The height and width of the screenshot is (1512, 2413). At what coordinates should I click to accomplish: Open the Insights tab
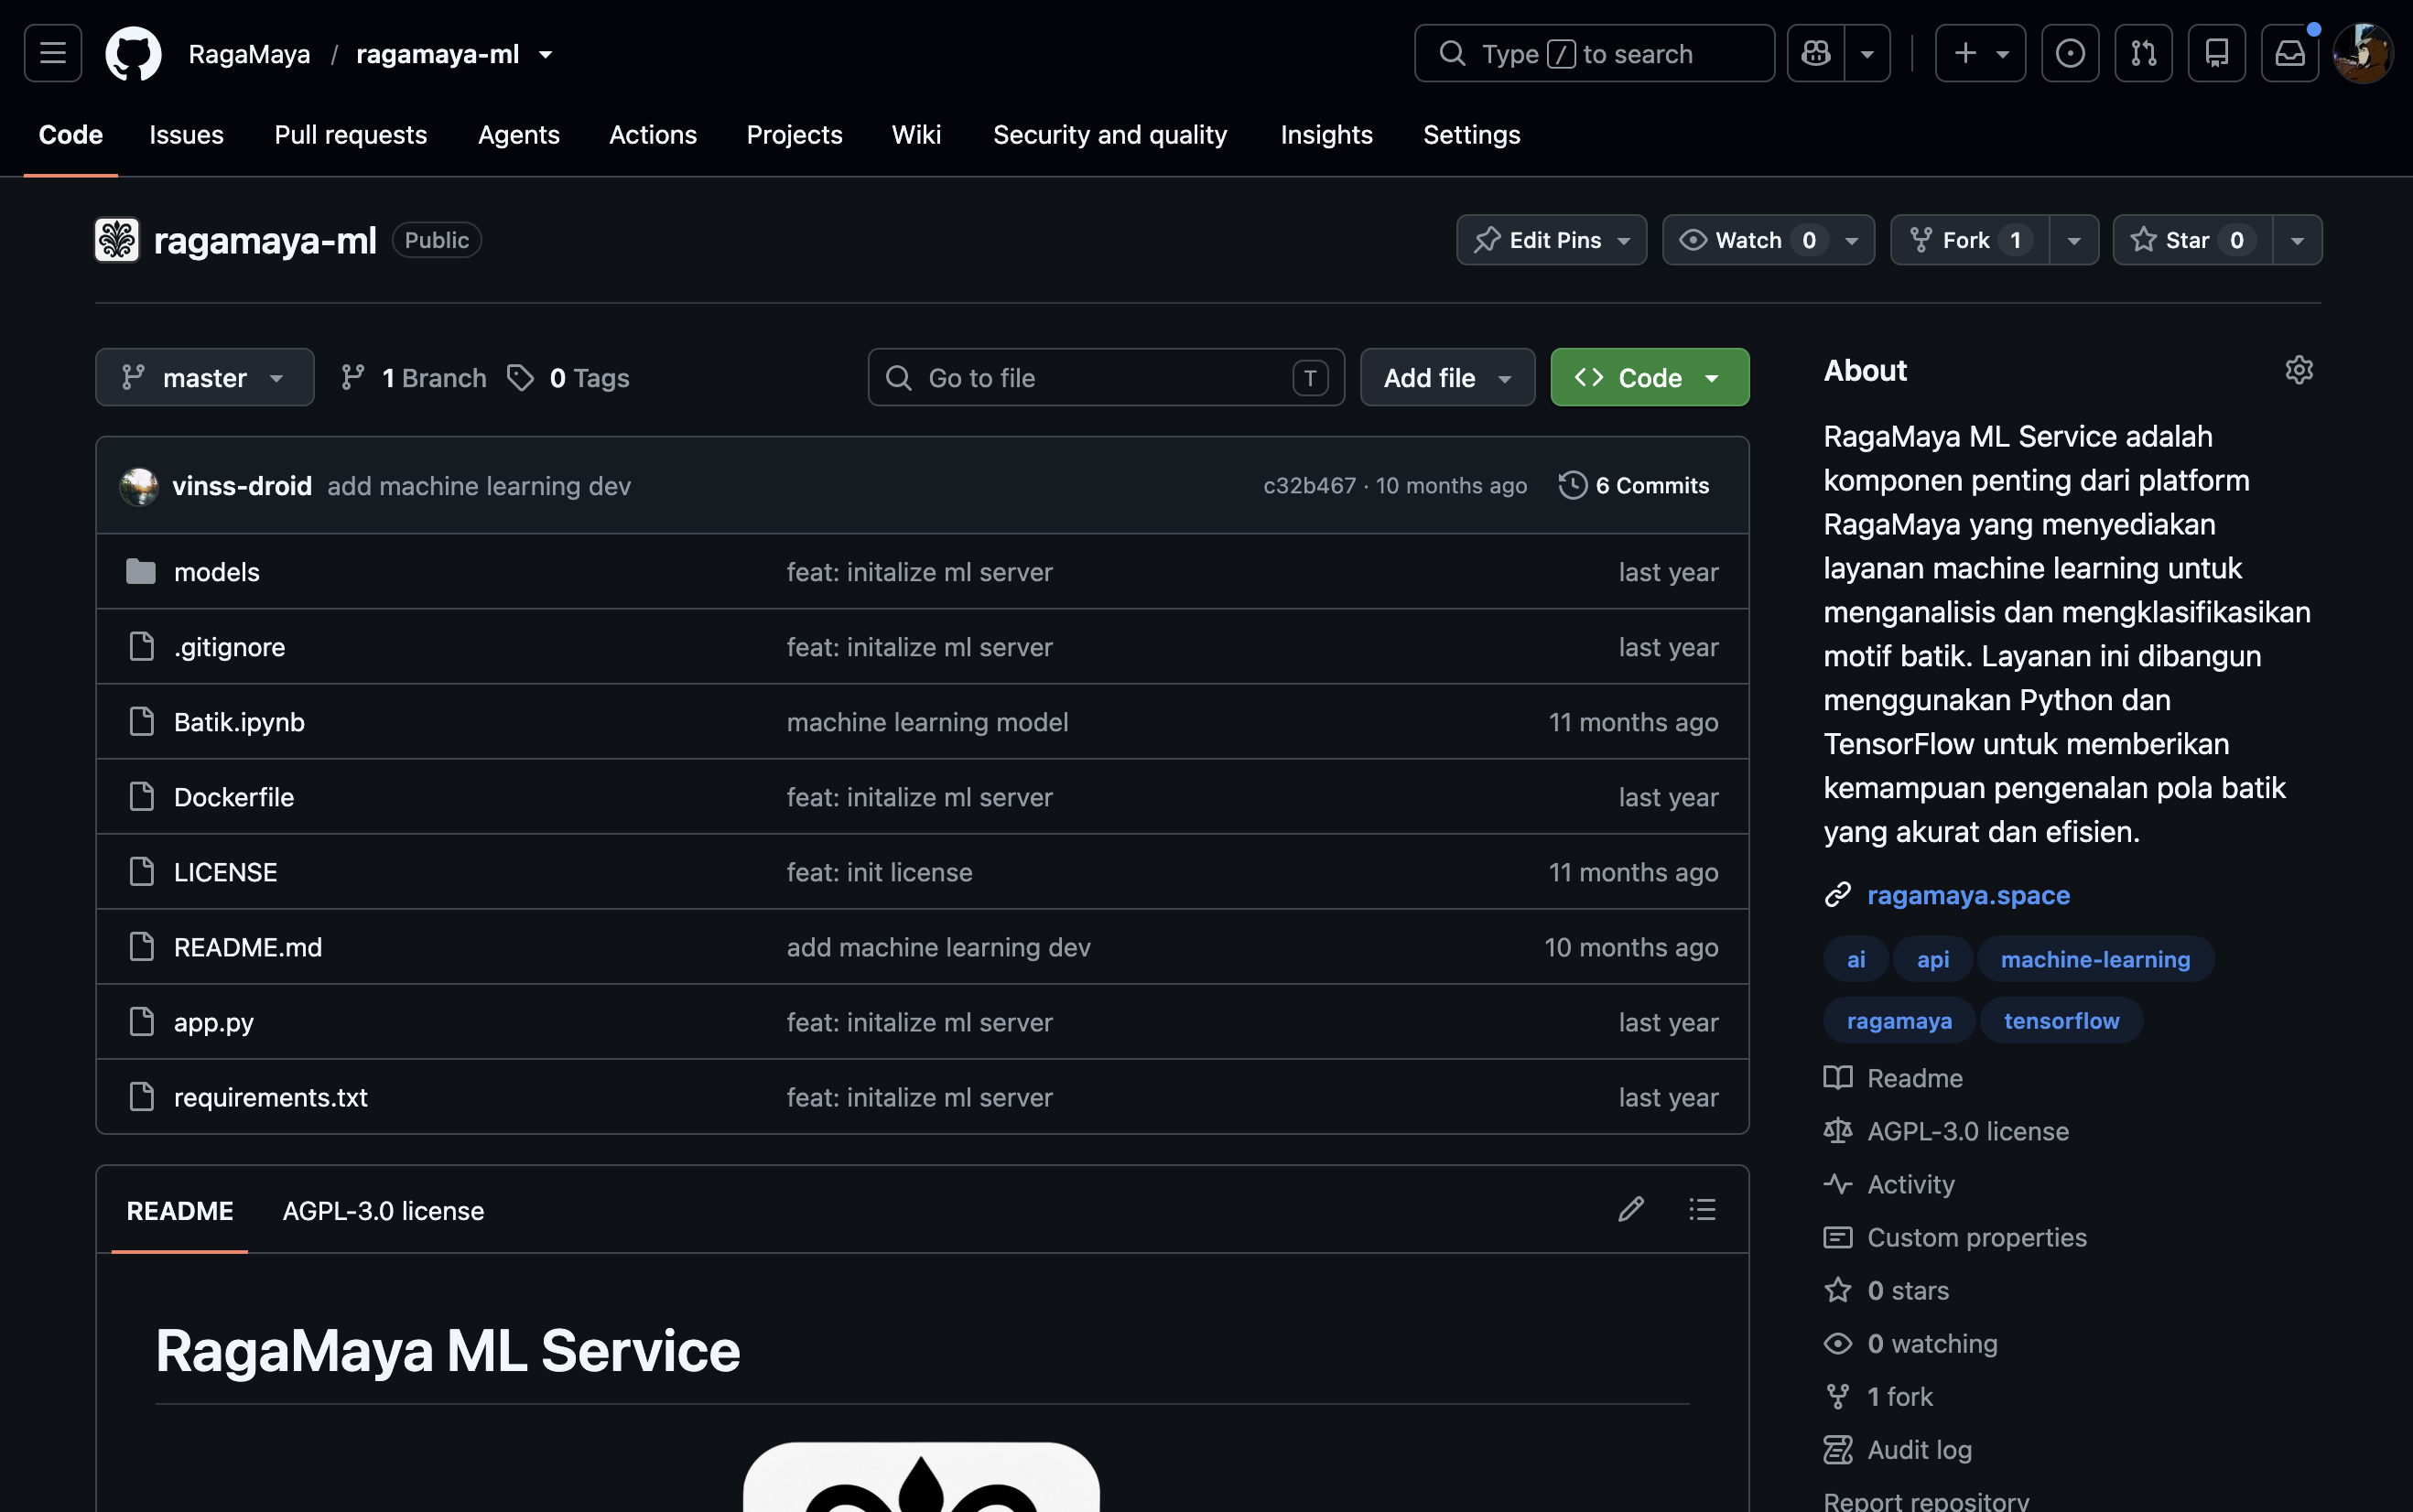tap(1326, 134)
